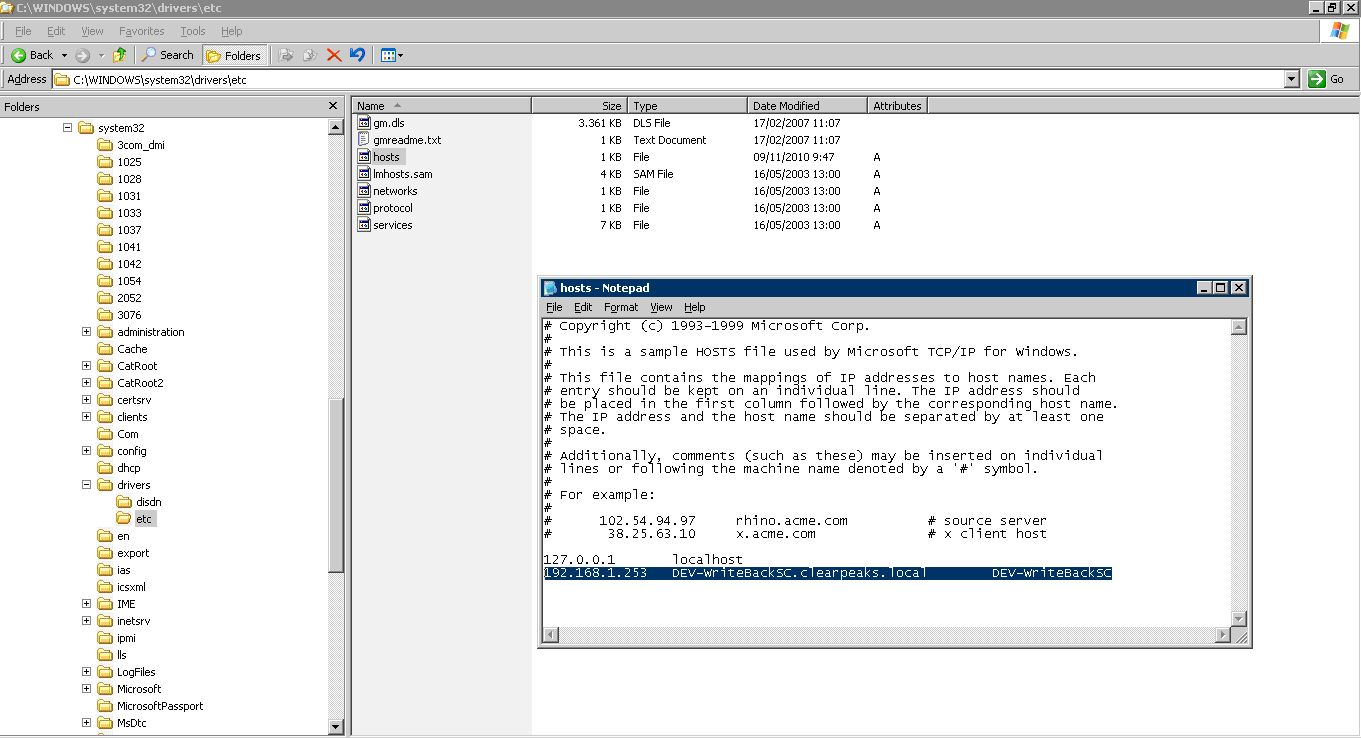Click the Go button
This screenshot has height=738, width=1361.
tap(1328, 79)
